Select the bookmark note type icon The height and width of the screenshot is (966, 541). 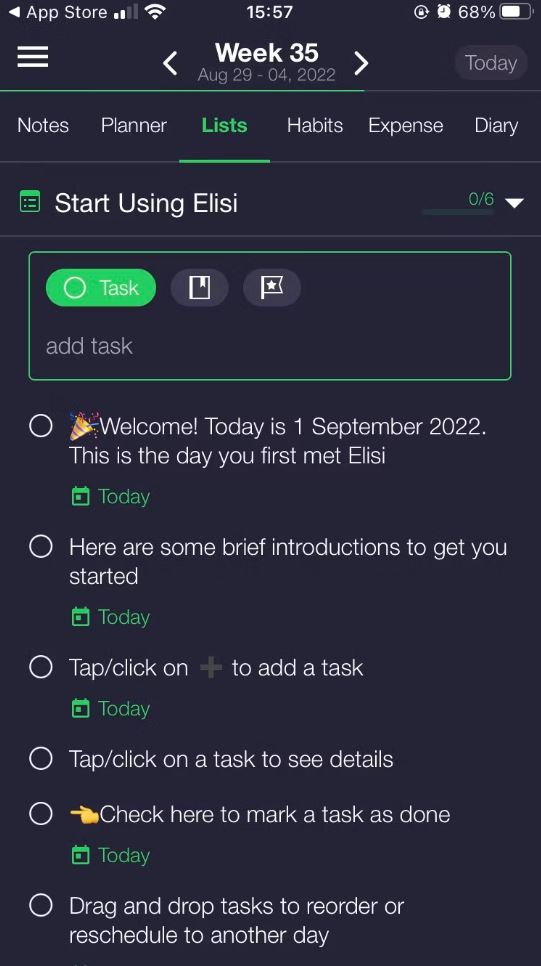tap(199, 288)
